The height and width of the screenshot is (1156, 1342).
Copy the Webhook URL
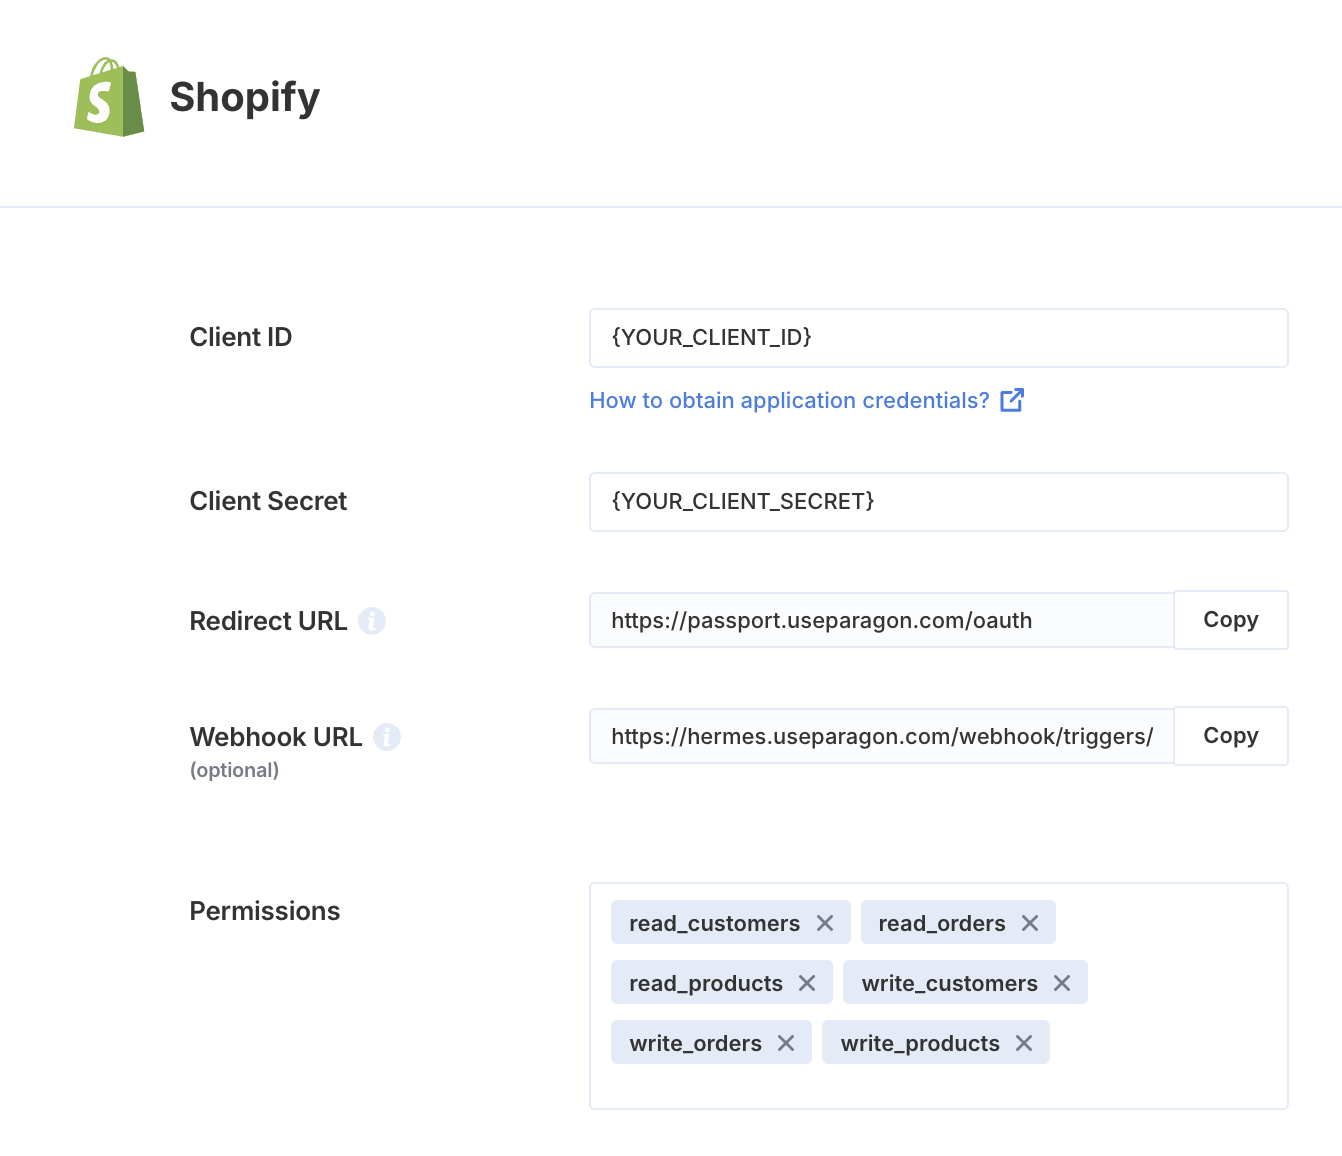pos(1231,736)
